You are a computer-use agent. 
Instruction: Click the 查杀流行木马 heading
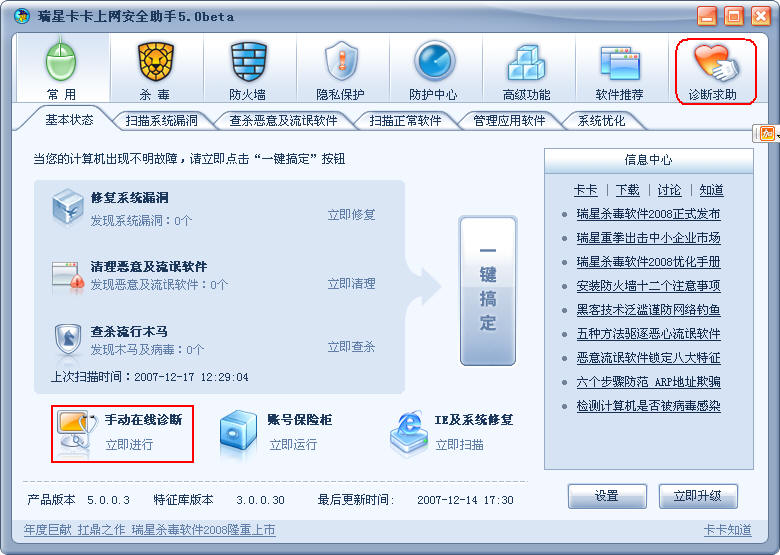click(129, 331)
